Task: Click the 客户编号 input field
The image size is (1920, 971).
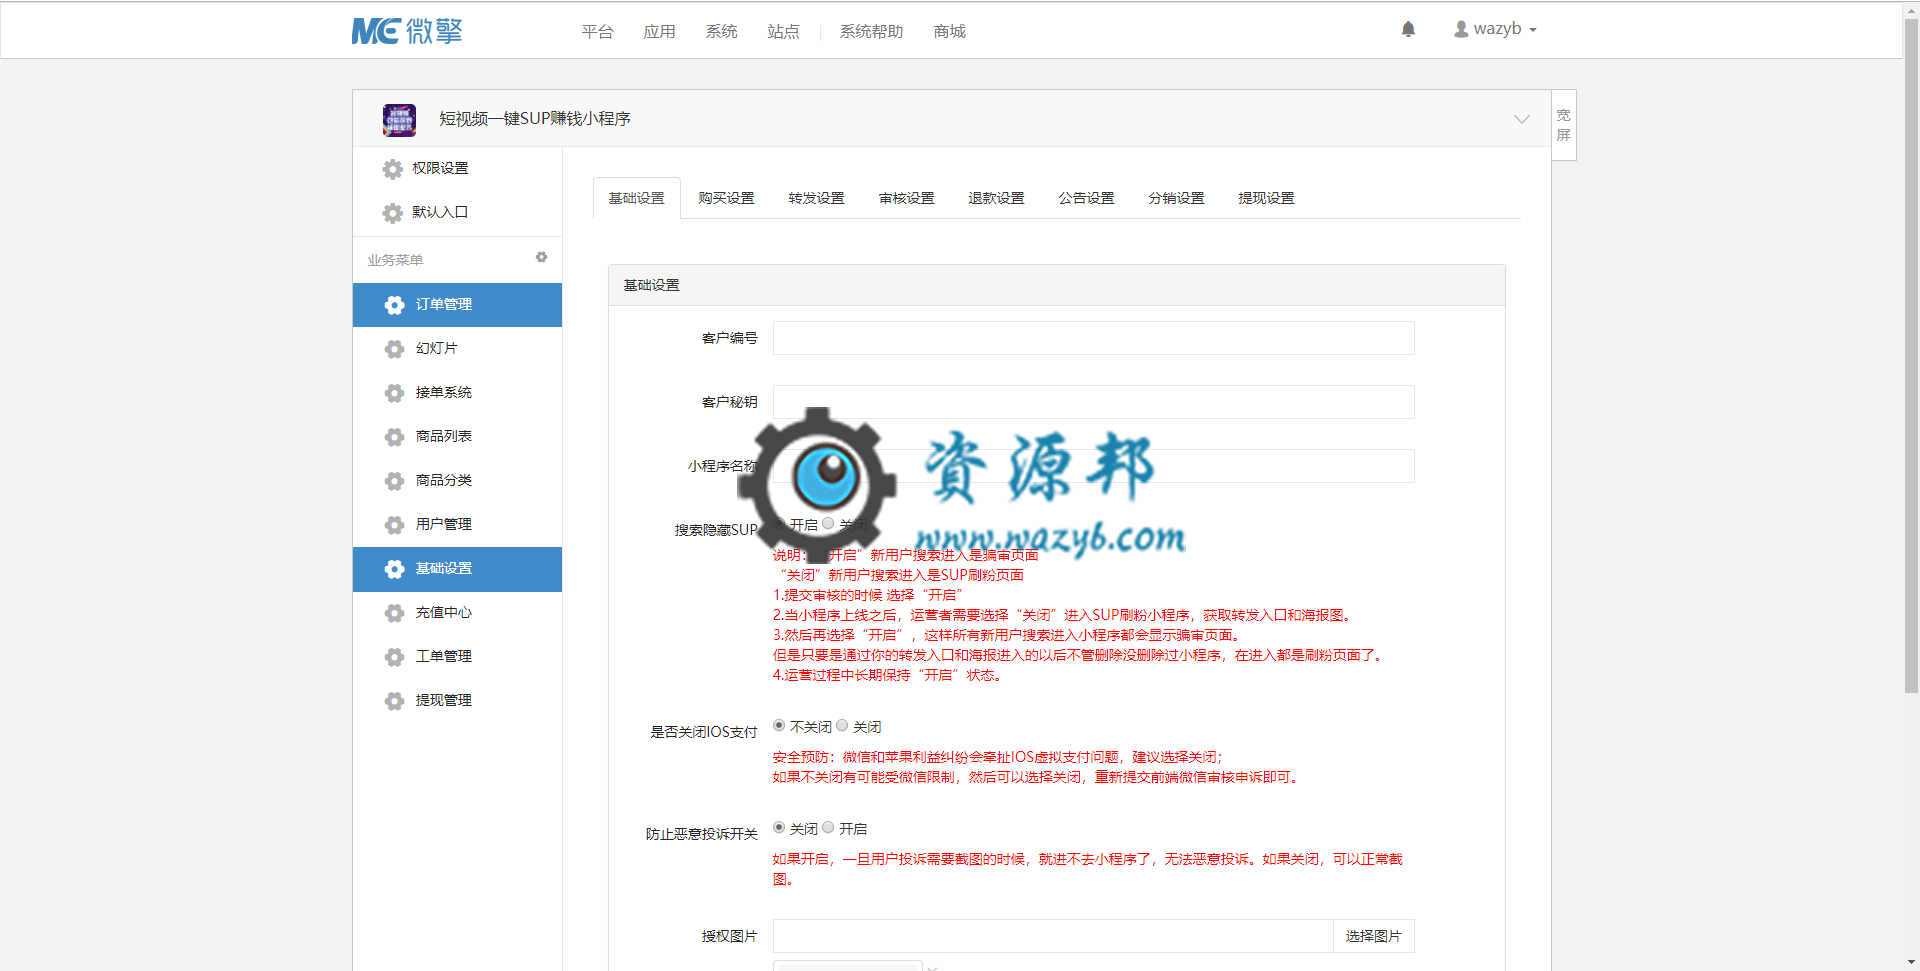Action: [1093, 338]
